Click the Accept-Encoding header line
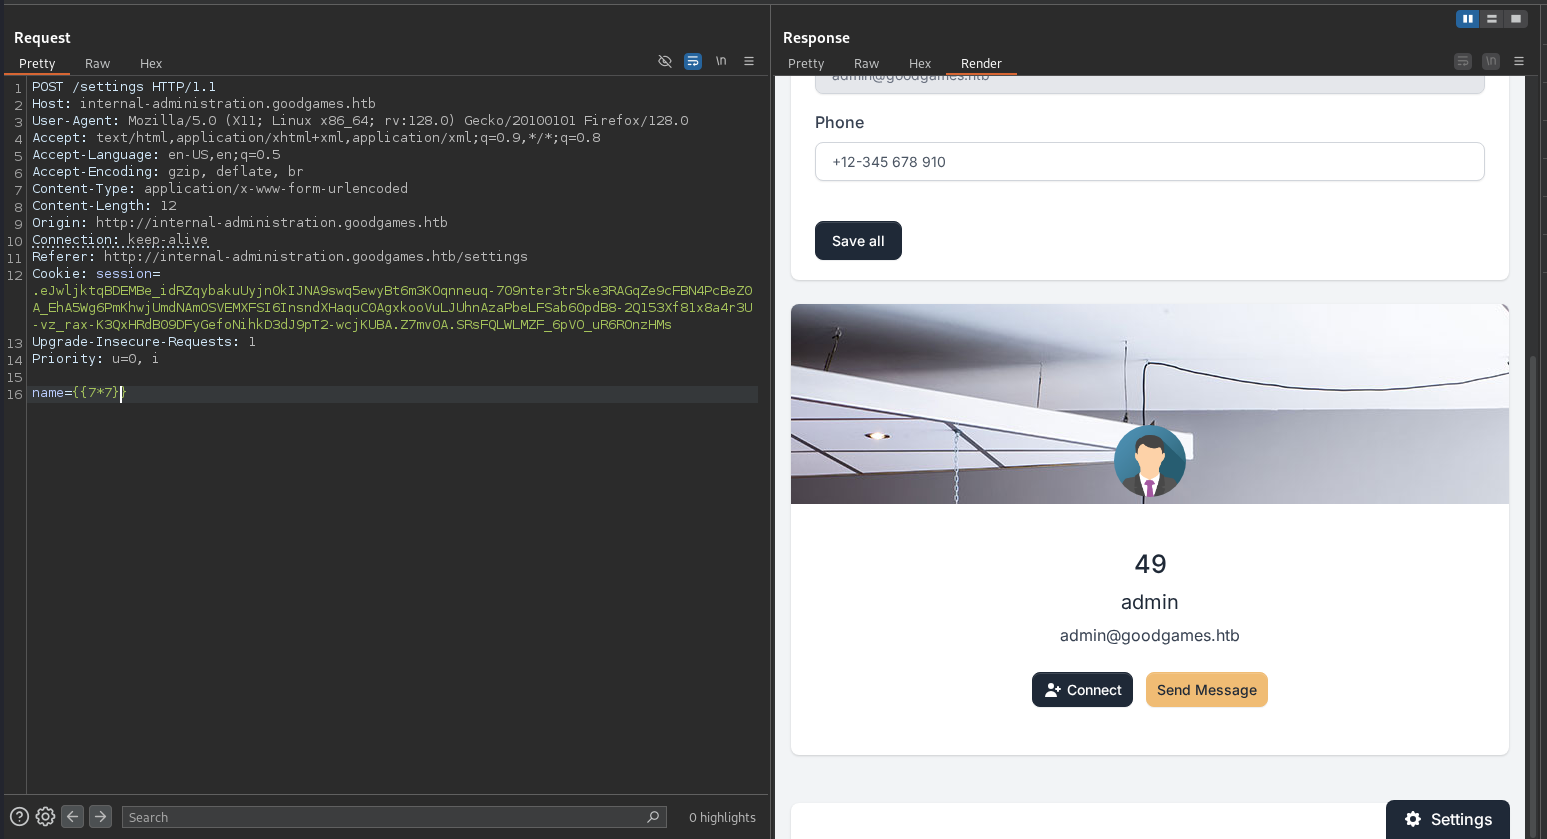 coord(168,172)
